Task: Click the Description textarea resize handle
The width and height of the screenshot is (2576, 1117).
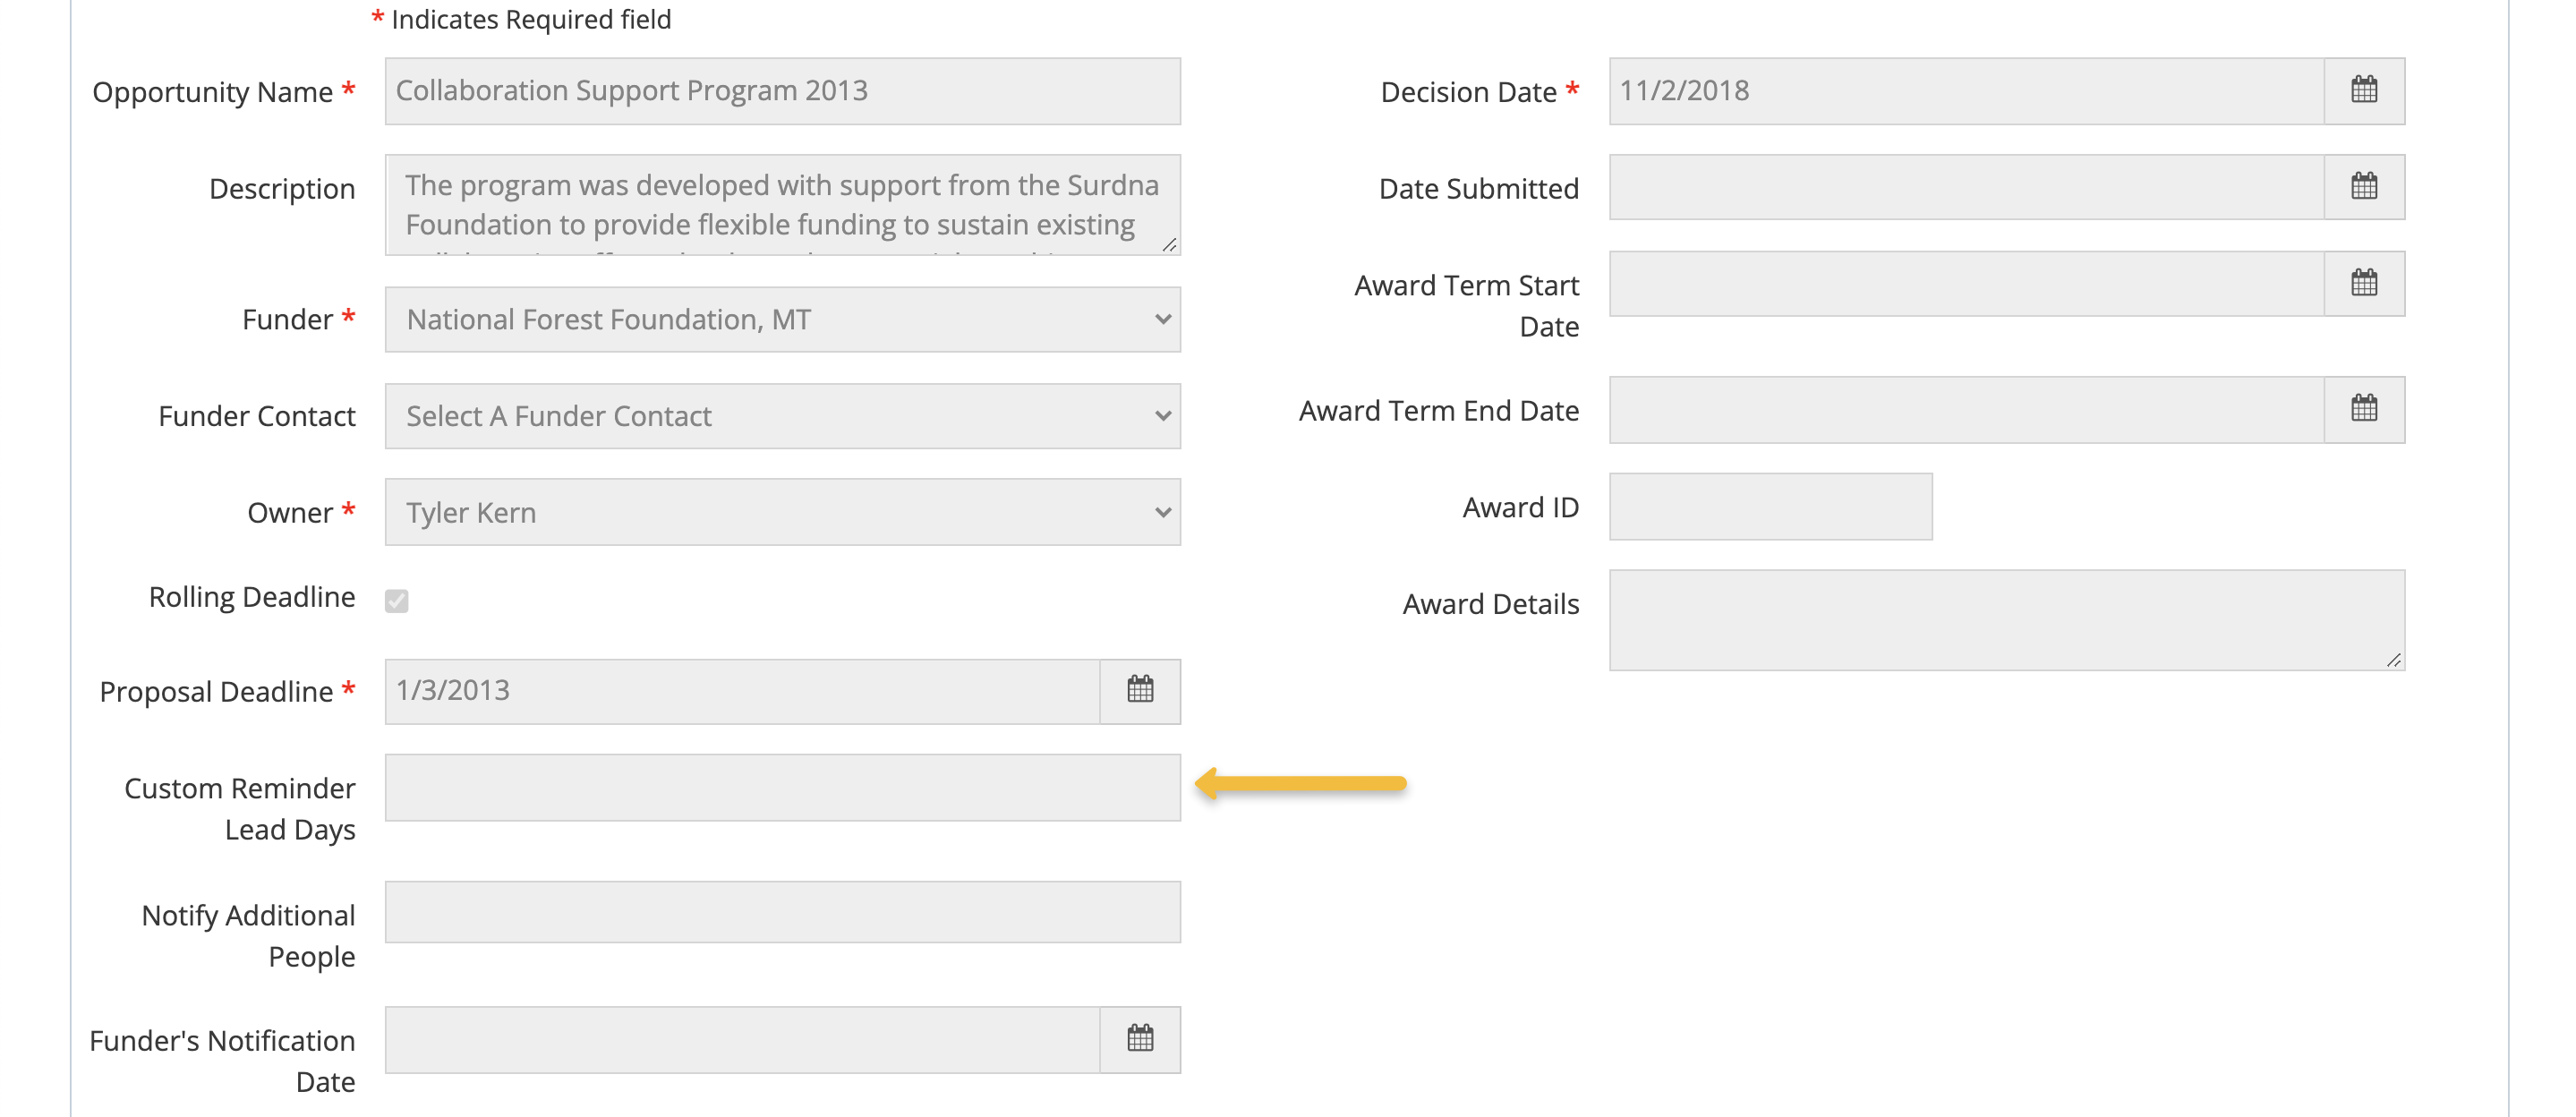Action: 1170,243
